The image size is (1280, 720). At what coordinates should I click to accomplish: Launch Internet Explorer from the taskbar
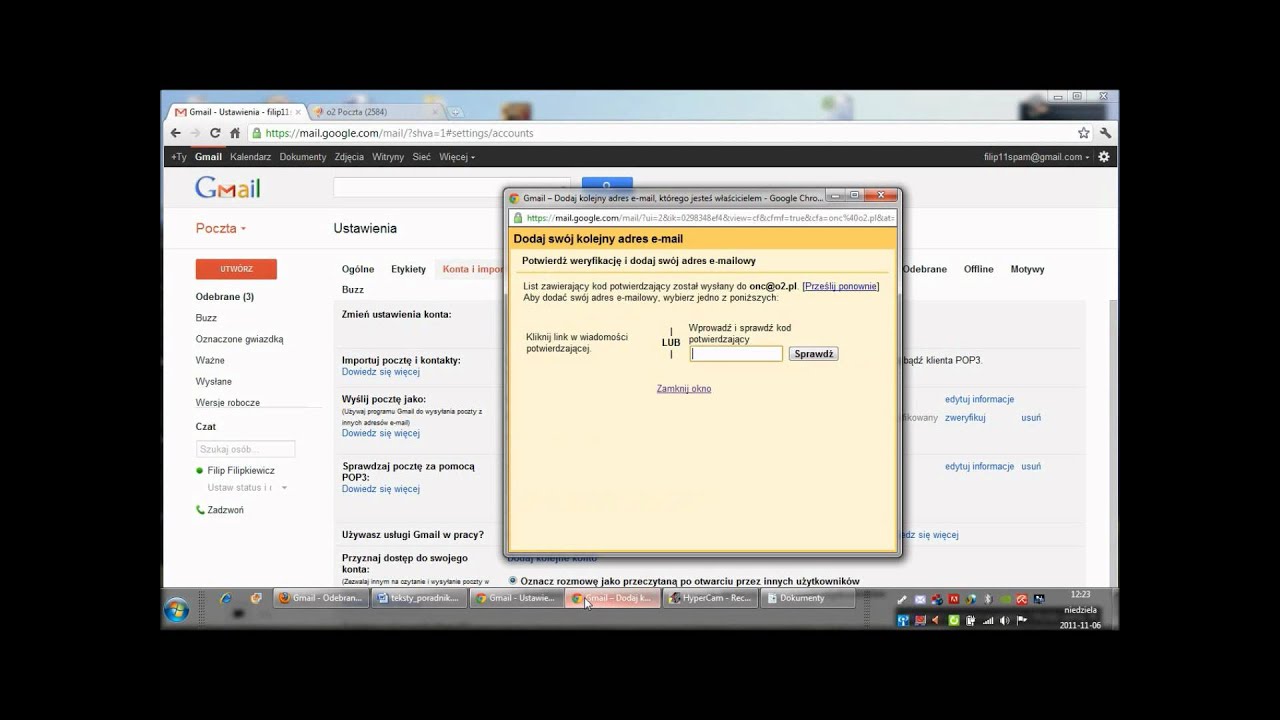tap(226, 599)
